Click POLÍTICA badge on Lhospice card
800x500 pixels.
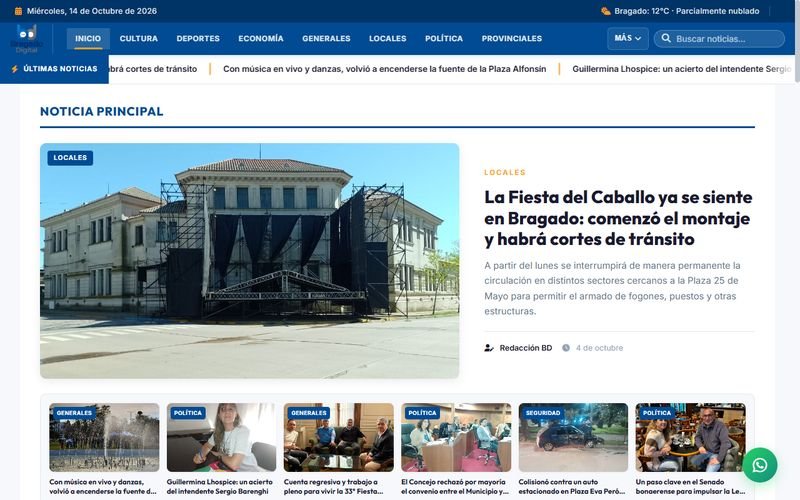pos(188,413)
